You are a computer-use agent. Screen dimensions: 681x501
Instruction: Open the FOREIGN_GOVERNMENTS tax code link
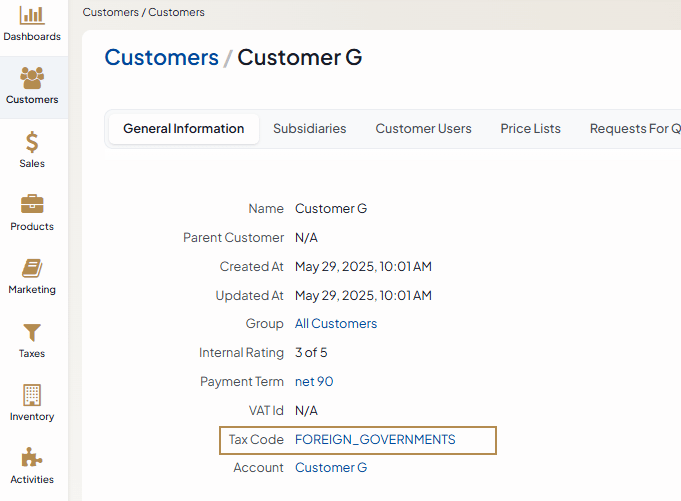point(375,440)
